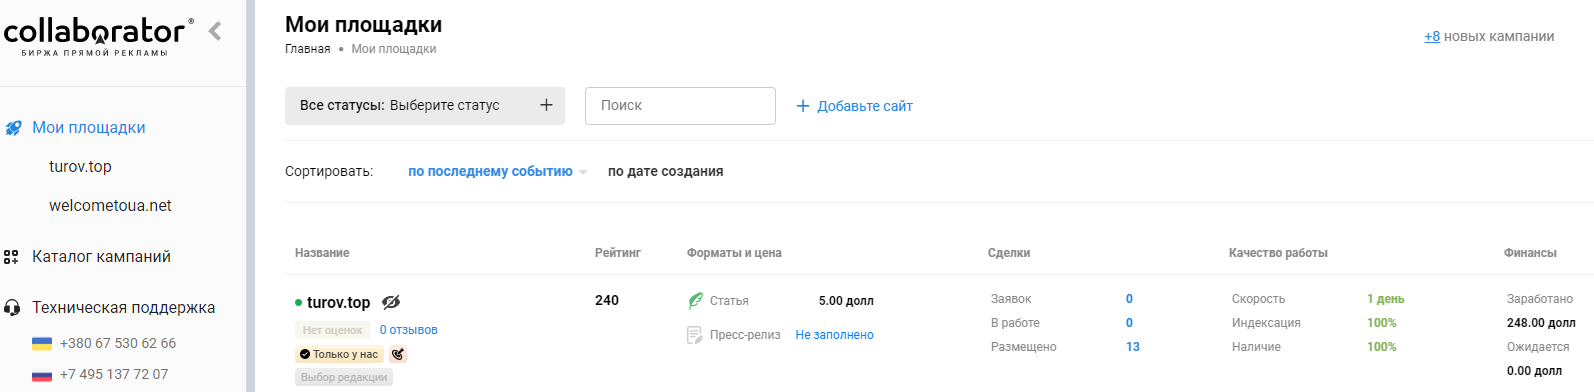Open the Все статусы status dropdown
The image size is (1594, 392).
(425, 106)
